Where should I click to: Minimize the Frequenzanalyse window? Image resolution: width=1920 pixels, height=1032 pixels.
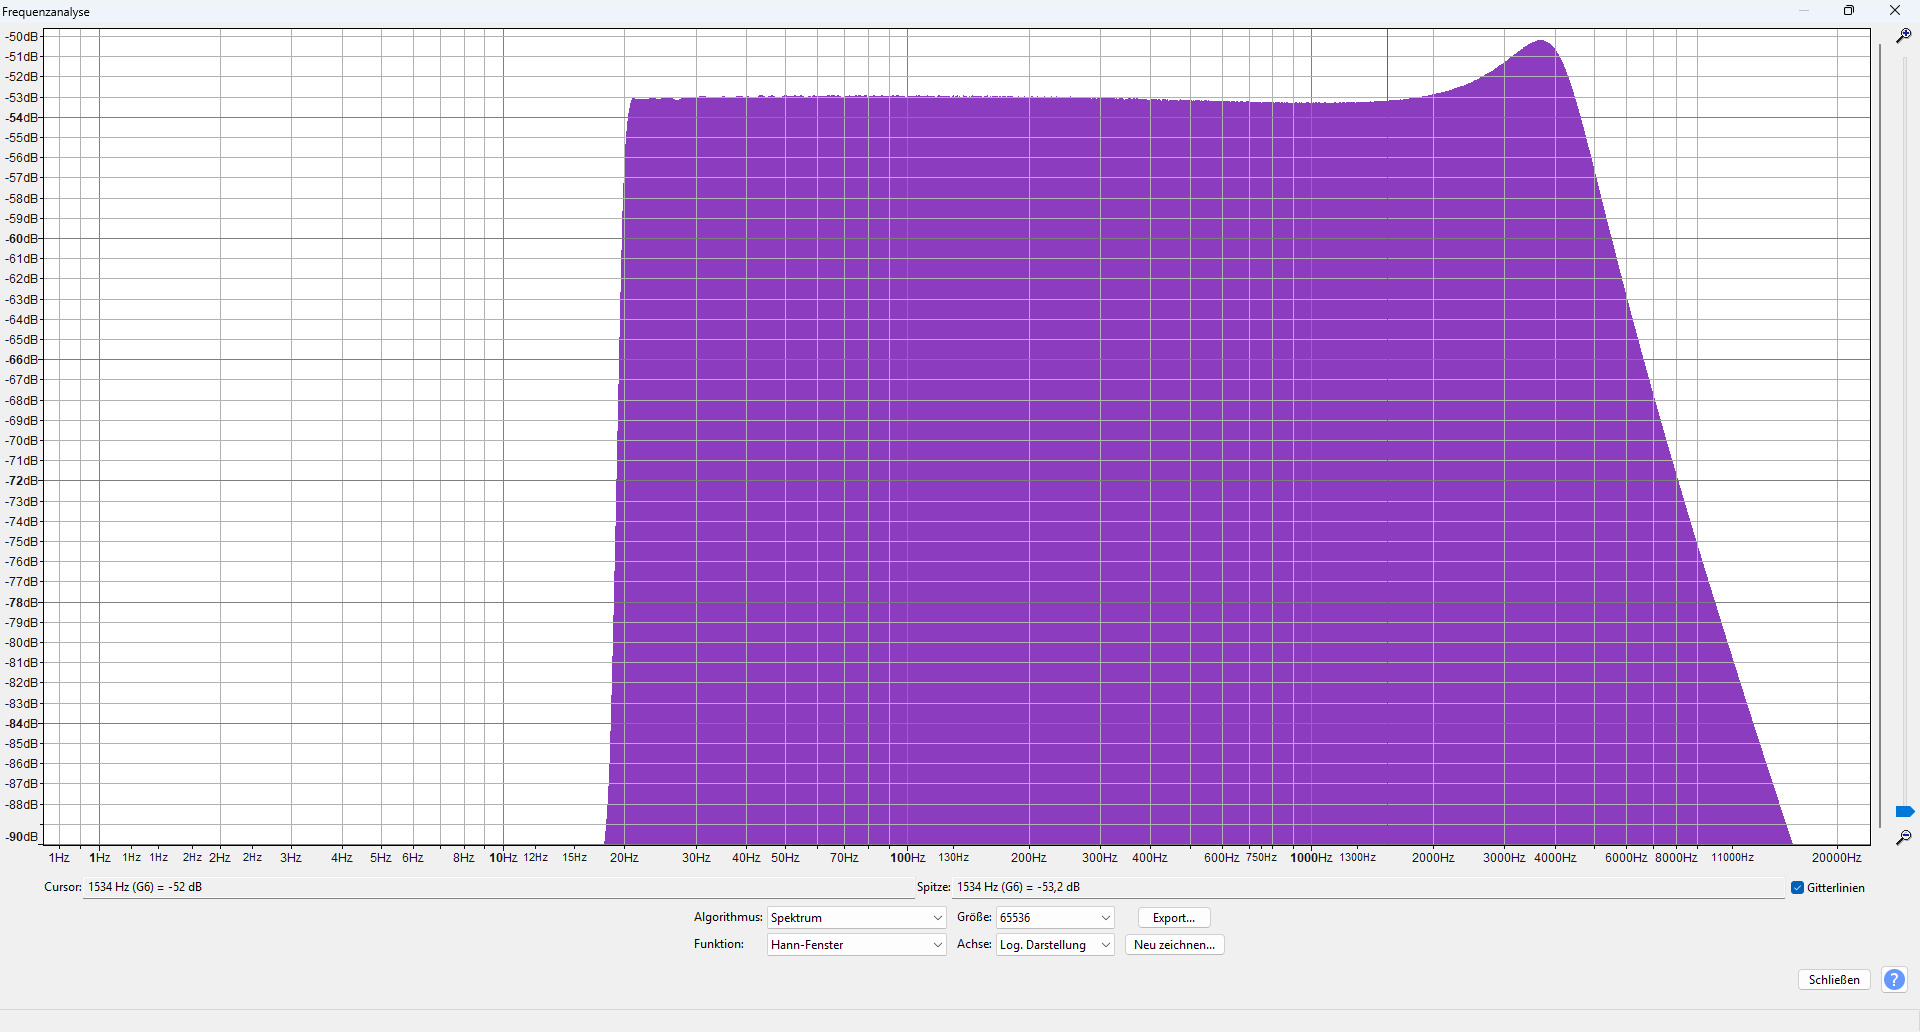(1804, 11)
